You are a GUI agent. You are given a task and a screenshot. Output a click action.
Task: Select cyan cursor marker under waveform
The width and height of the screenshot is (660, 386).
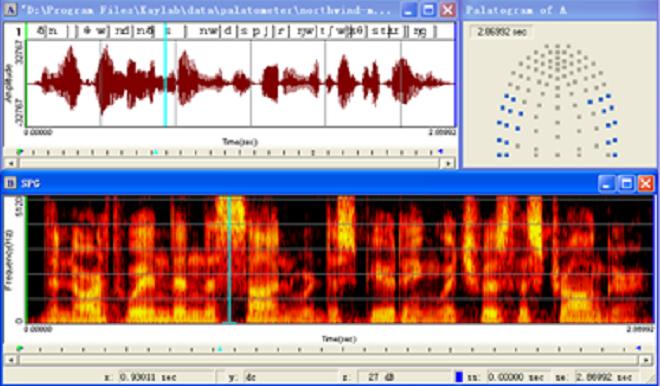(x=155, y=152)
